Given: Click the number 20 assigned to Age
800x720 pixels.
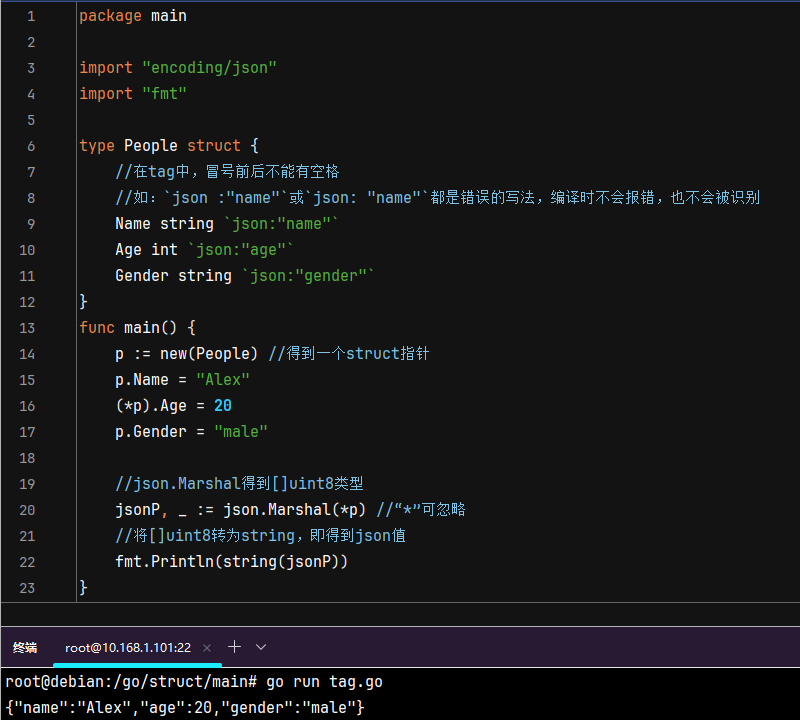Looking at the screenshot, I should coord(222,406).
